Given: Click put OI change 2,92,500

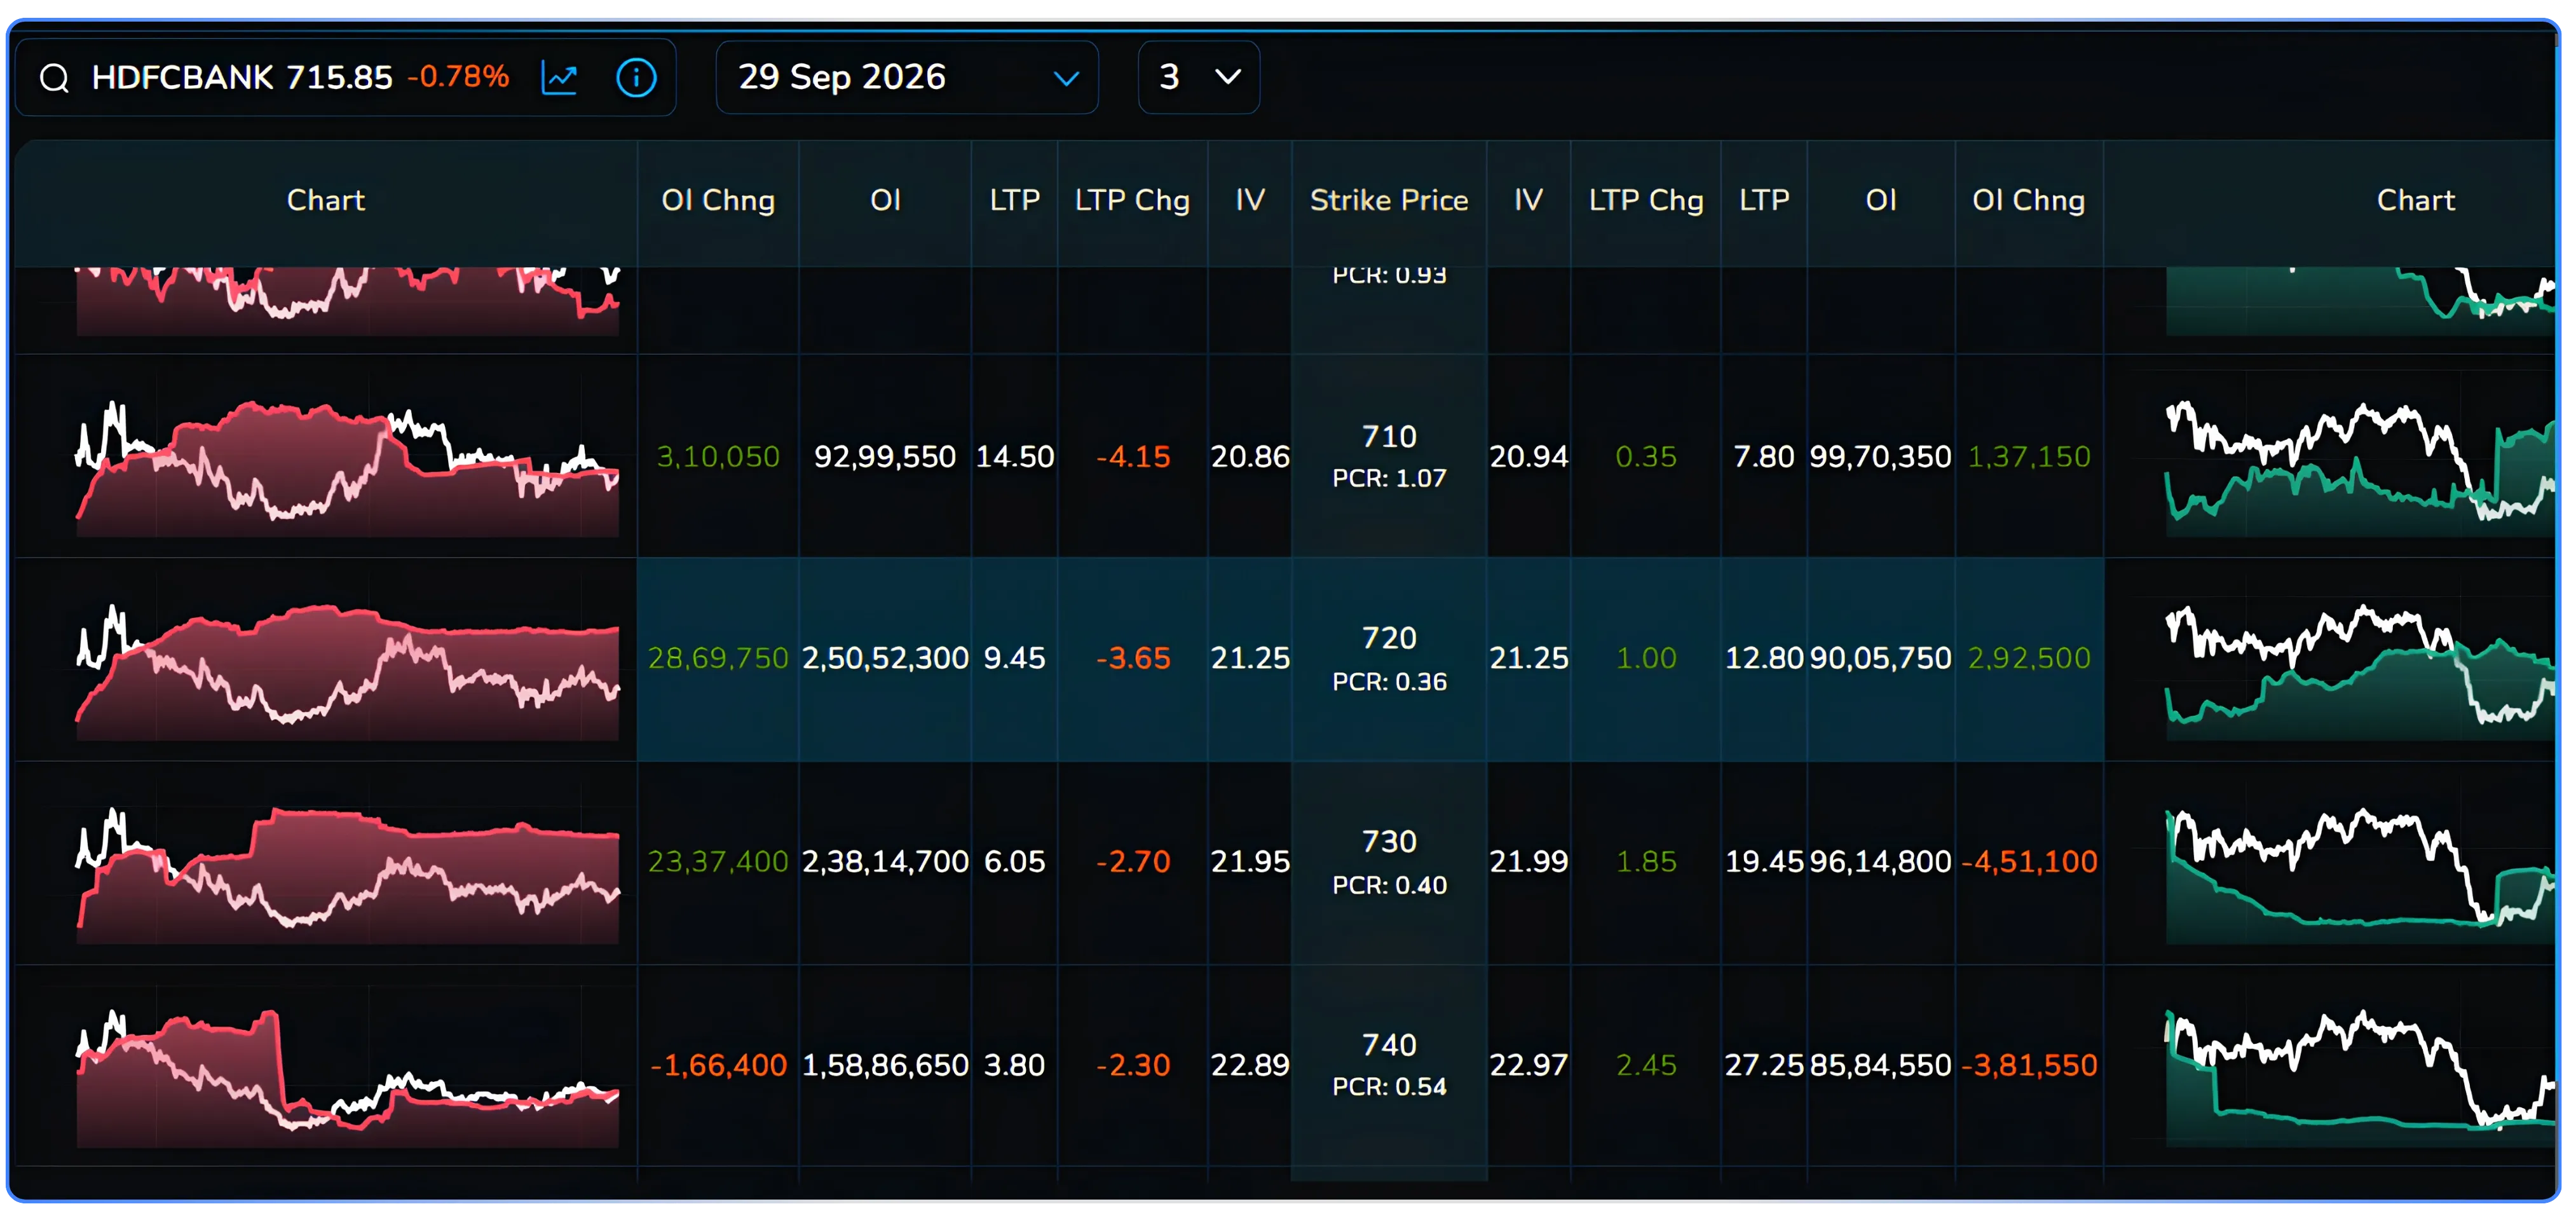Looking at the screenshot, I should tap(2029, 658).
